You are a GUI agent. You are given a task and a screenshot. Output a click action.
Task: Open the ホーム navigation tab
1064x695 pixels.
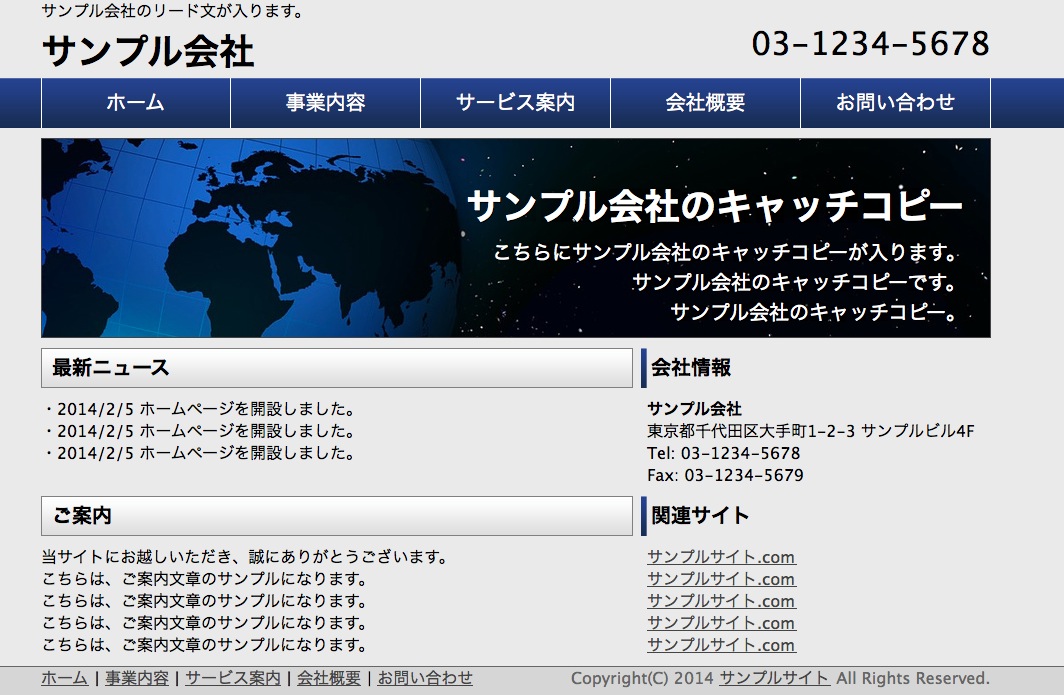point(135,103)
